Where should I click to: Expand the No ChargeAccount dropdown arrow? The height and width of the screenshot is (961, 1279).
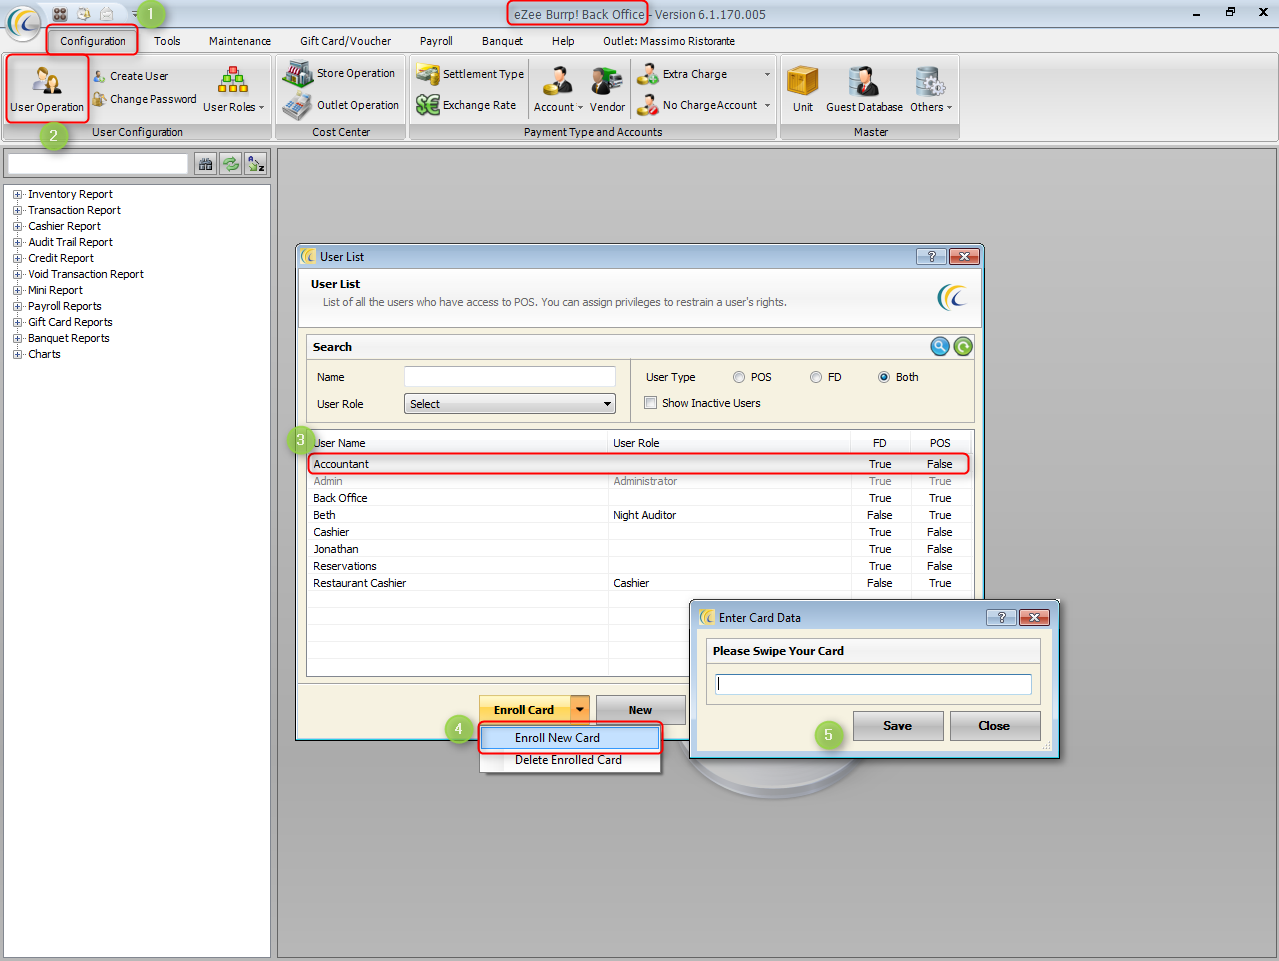click(x=767, y=105)
